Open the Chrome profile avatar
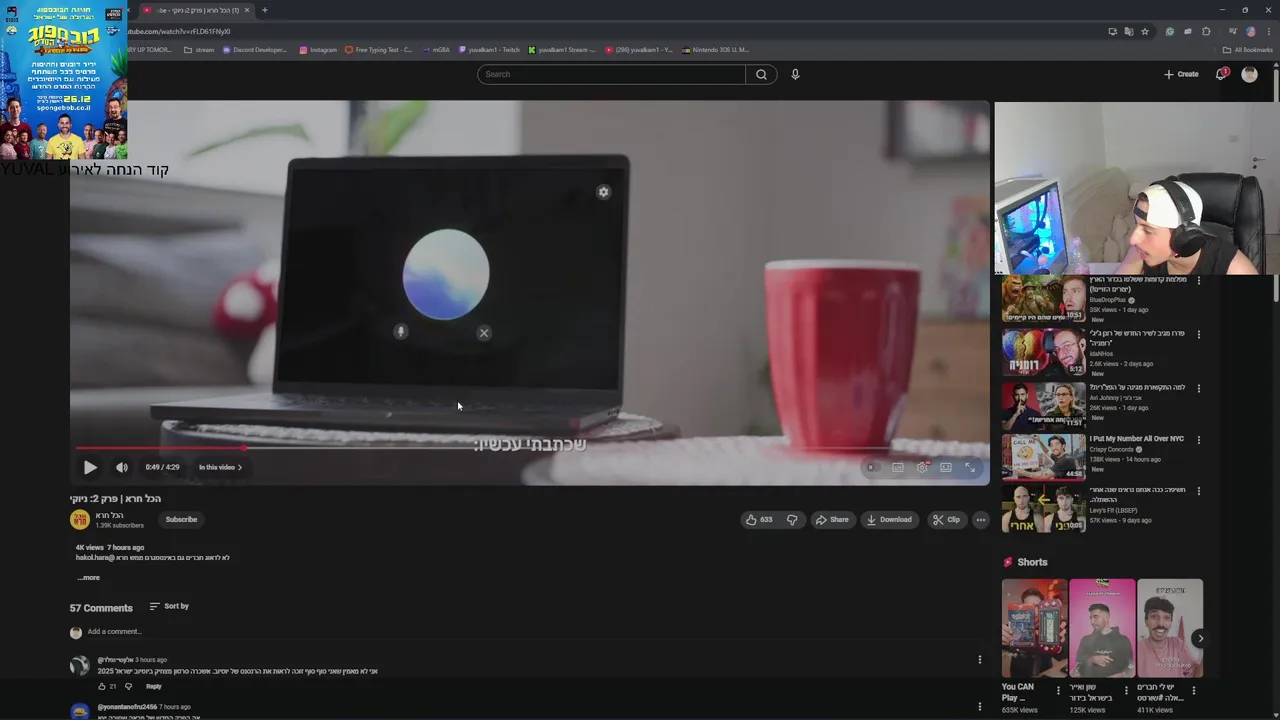 tap(1250, 31)
